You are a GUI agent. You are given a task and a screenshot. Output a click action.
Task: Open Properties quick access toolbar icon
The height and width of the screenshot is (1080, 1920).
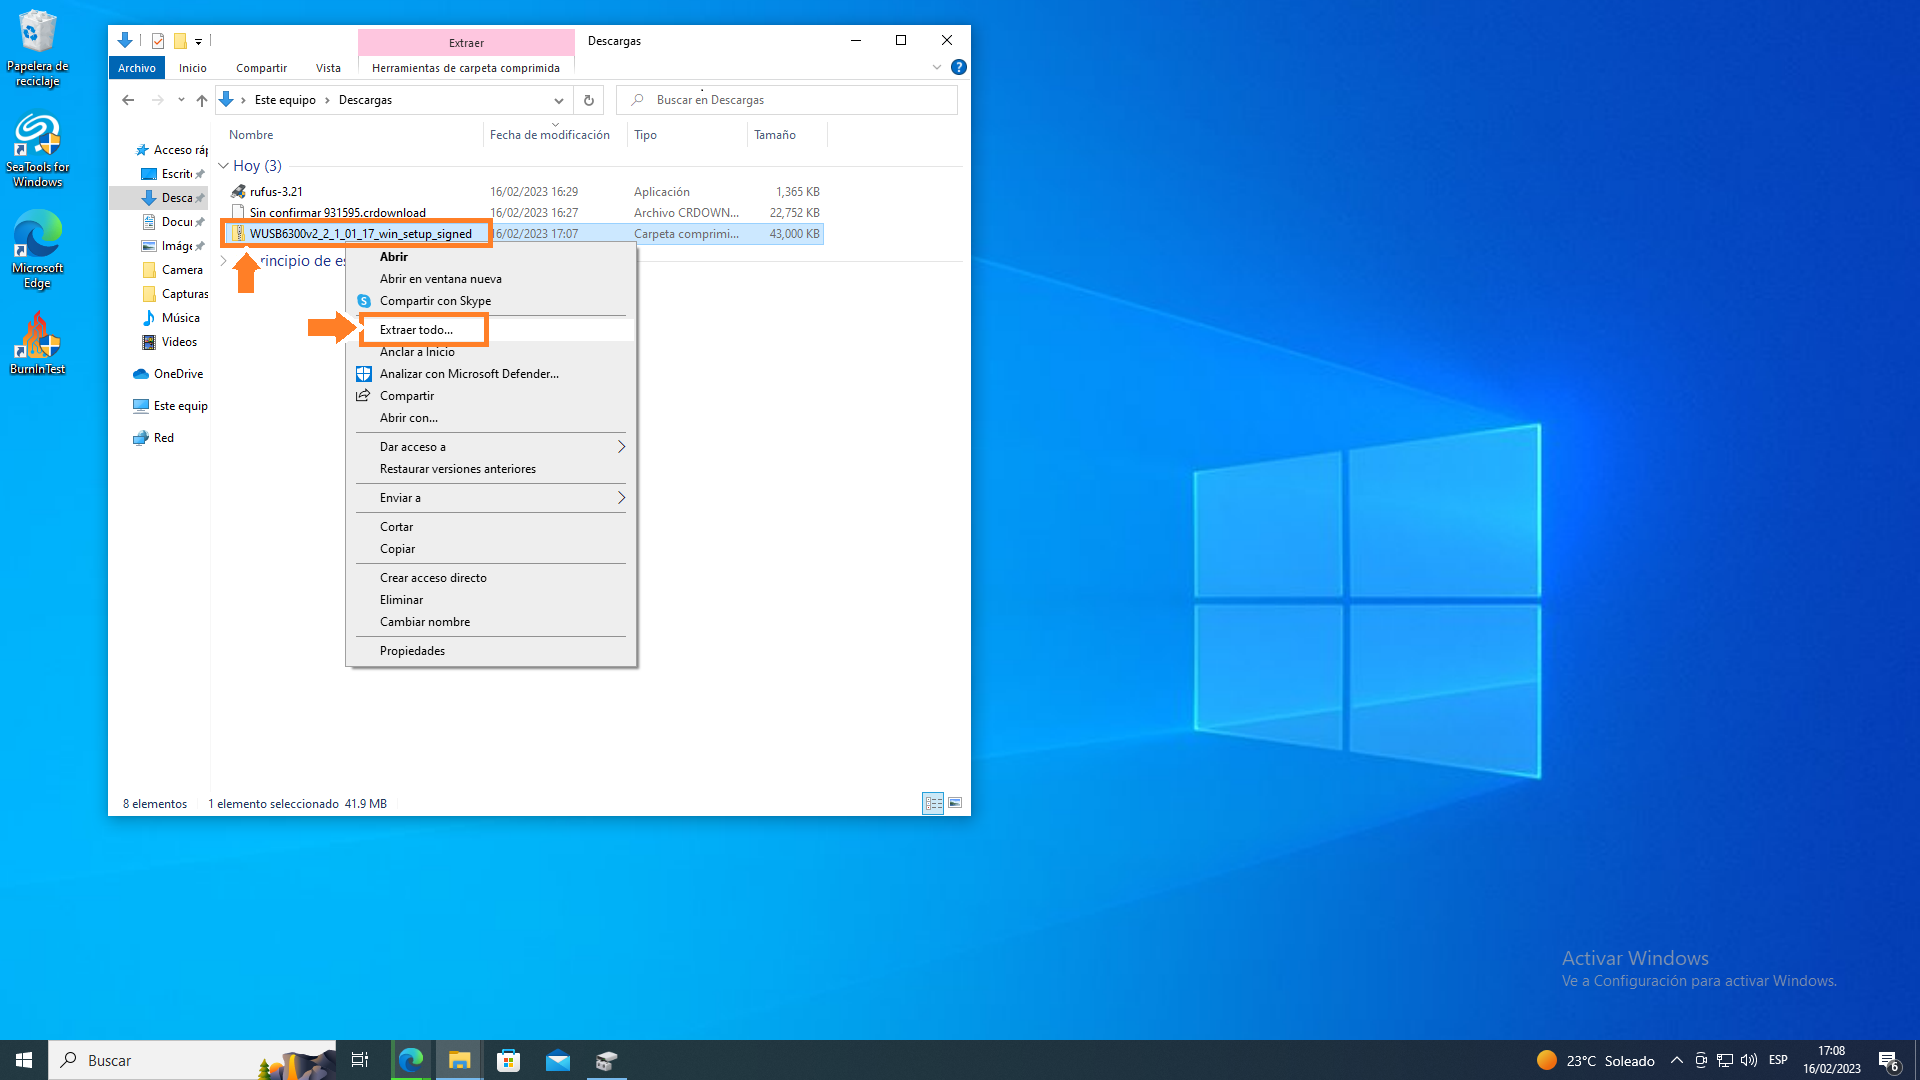tap(158, 41)
